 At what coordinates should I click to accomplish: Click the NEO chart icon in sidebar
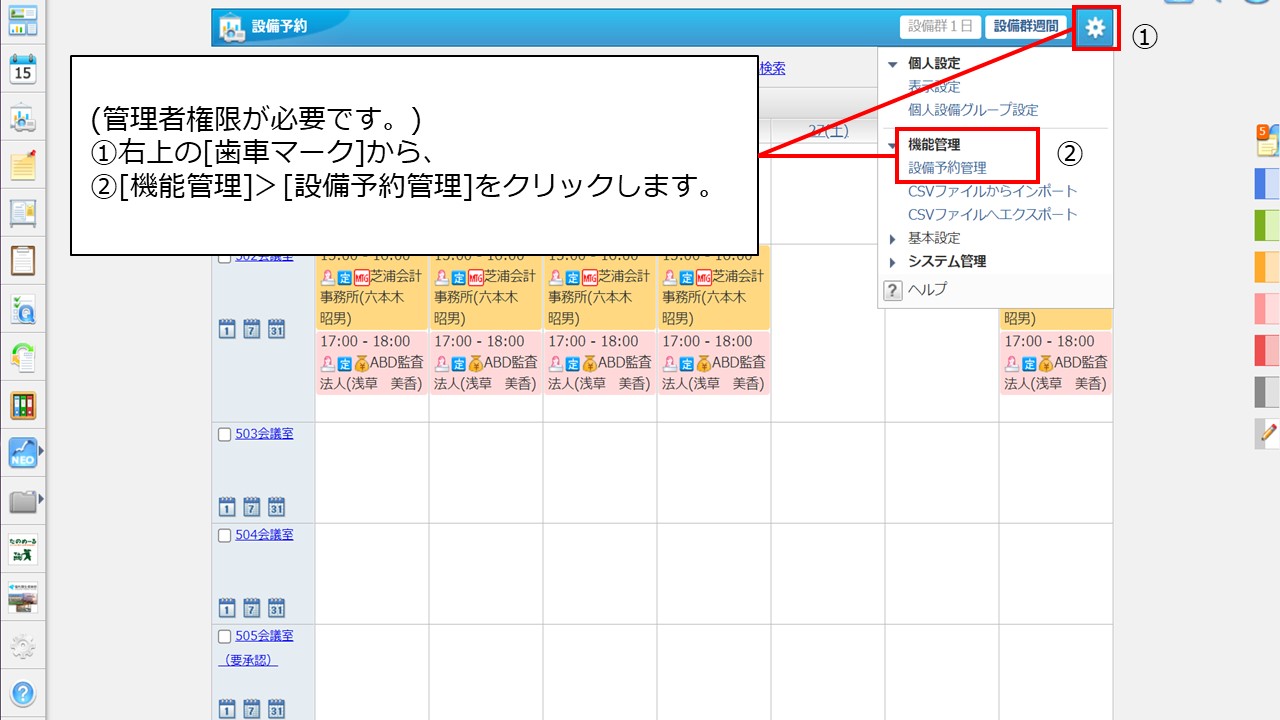tap(22, 452)
